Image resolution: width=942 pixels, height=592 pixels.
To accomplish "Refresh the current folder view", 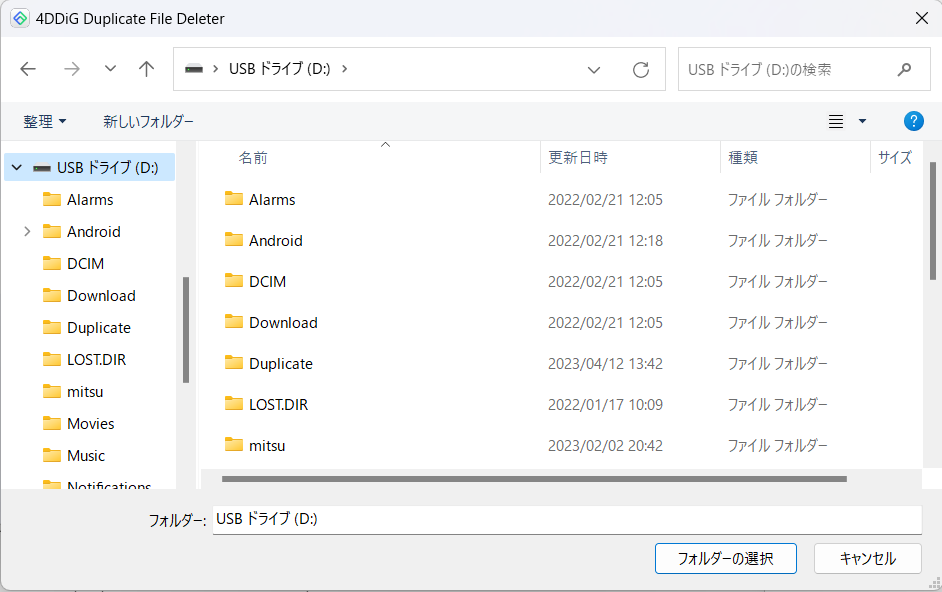I will tap(641, 70).
